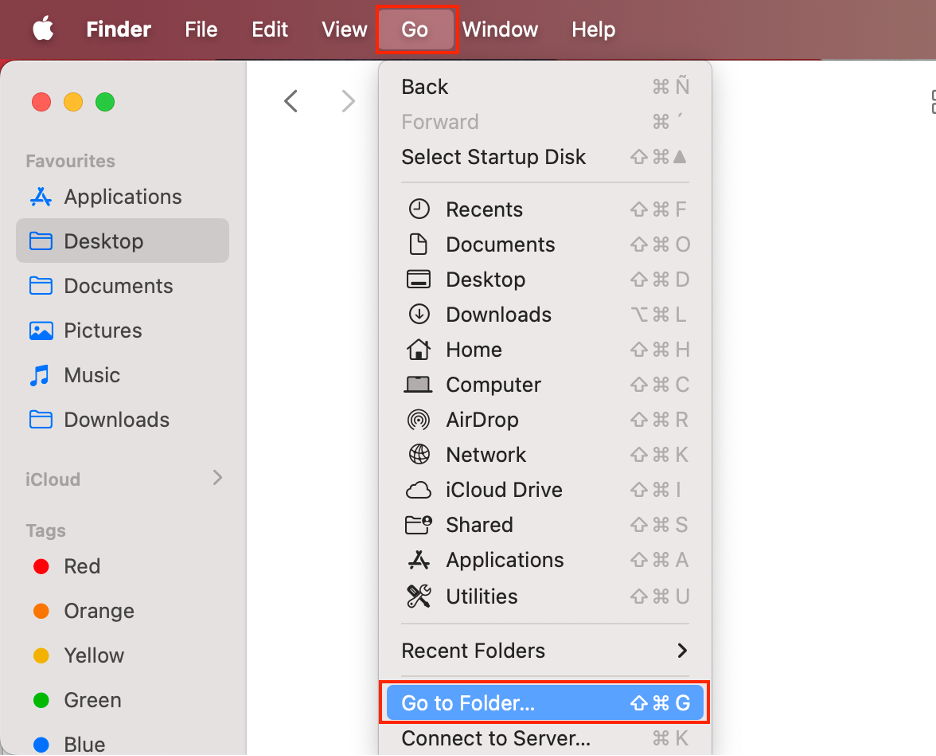
Task: Click the Back navigation arrow
Action: point(291,100)
